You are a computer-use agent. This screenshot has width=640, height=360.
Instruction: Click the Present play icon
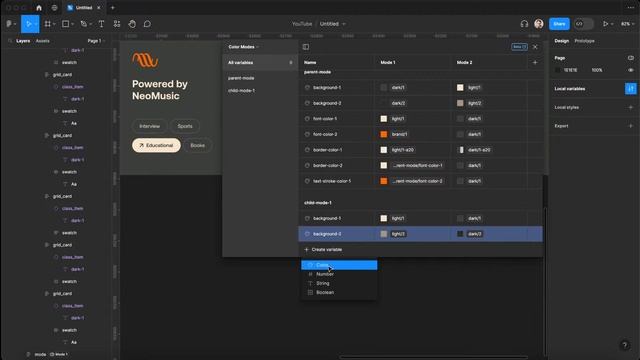605,24
